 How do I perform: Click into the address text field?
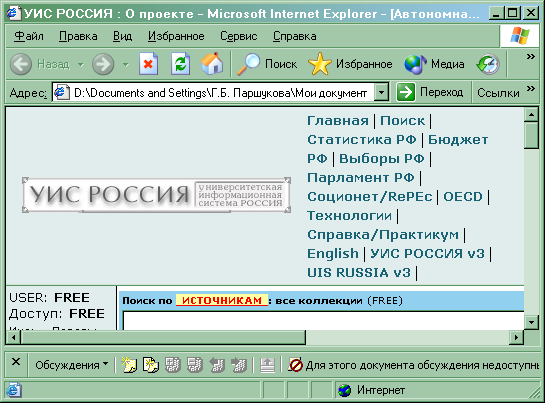click(x=221, y=93)
